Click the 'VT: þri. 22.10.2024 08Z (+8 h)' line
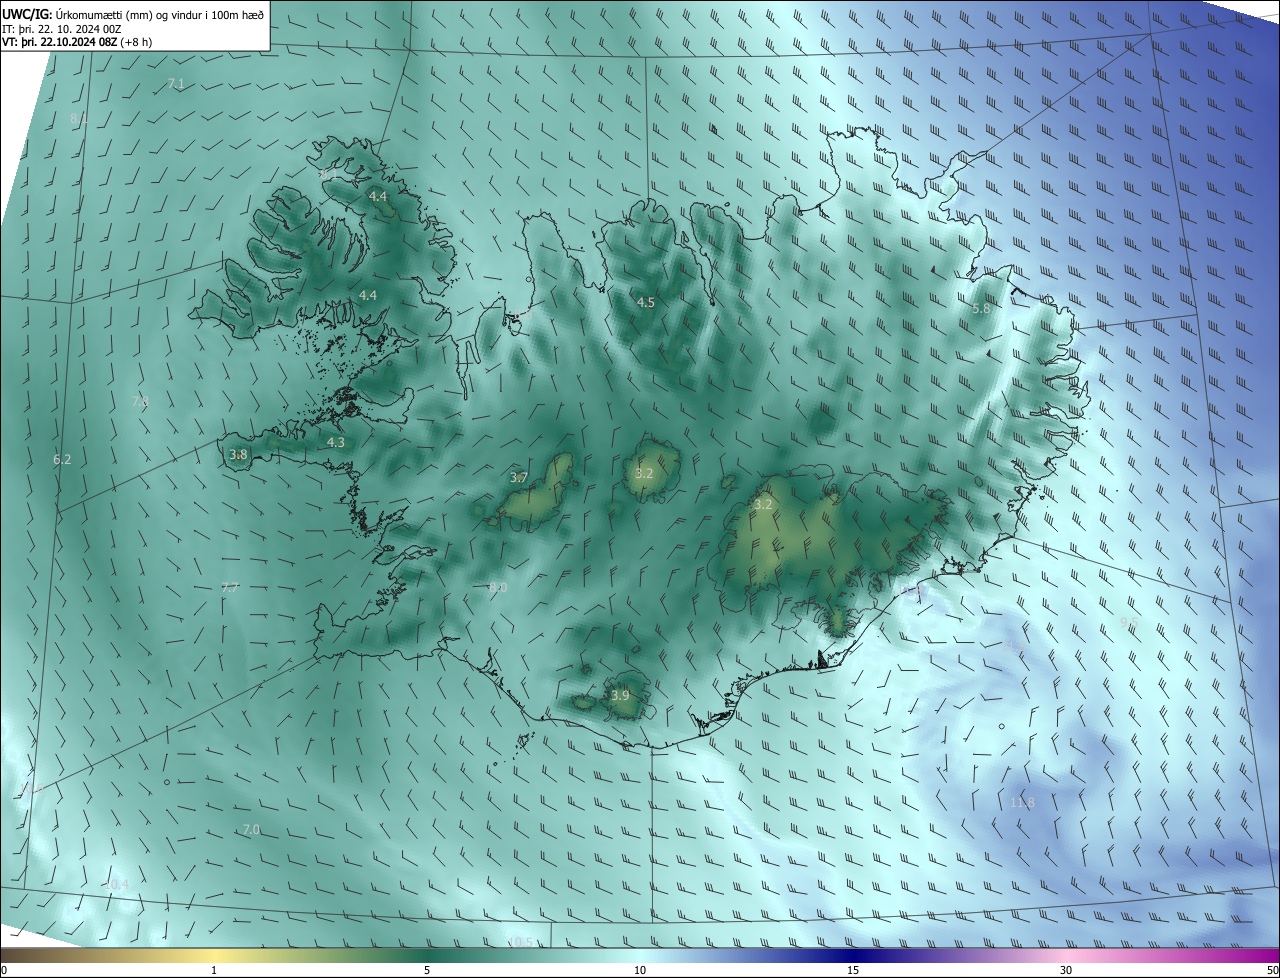Viewport: 1280px width, 978px height. tap(77, 42)
